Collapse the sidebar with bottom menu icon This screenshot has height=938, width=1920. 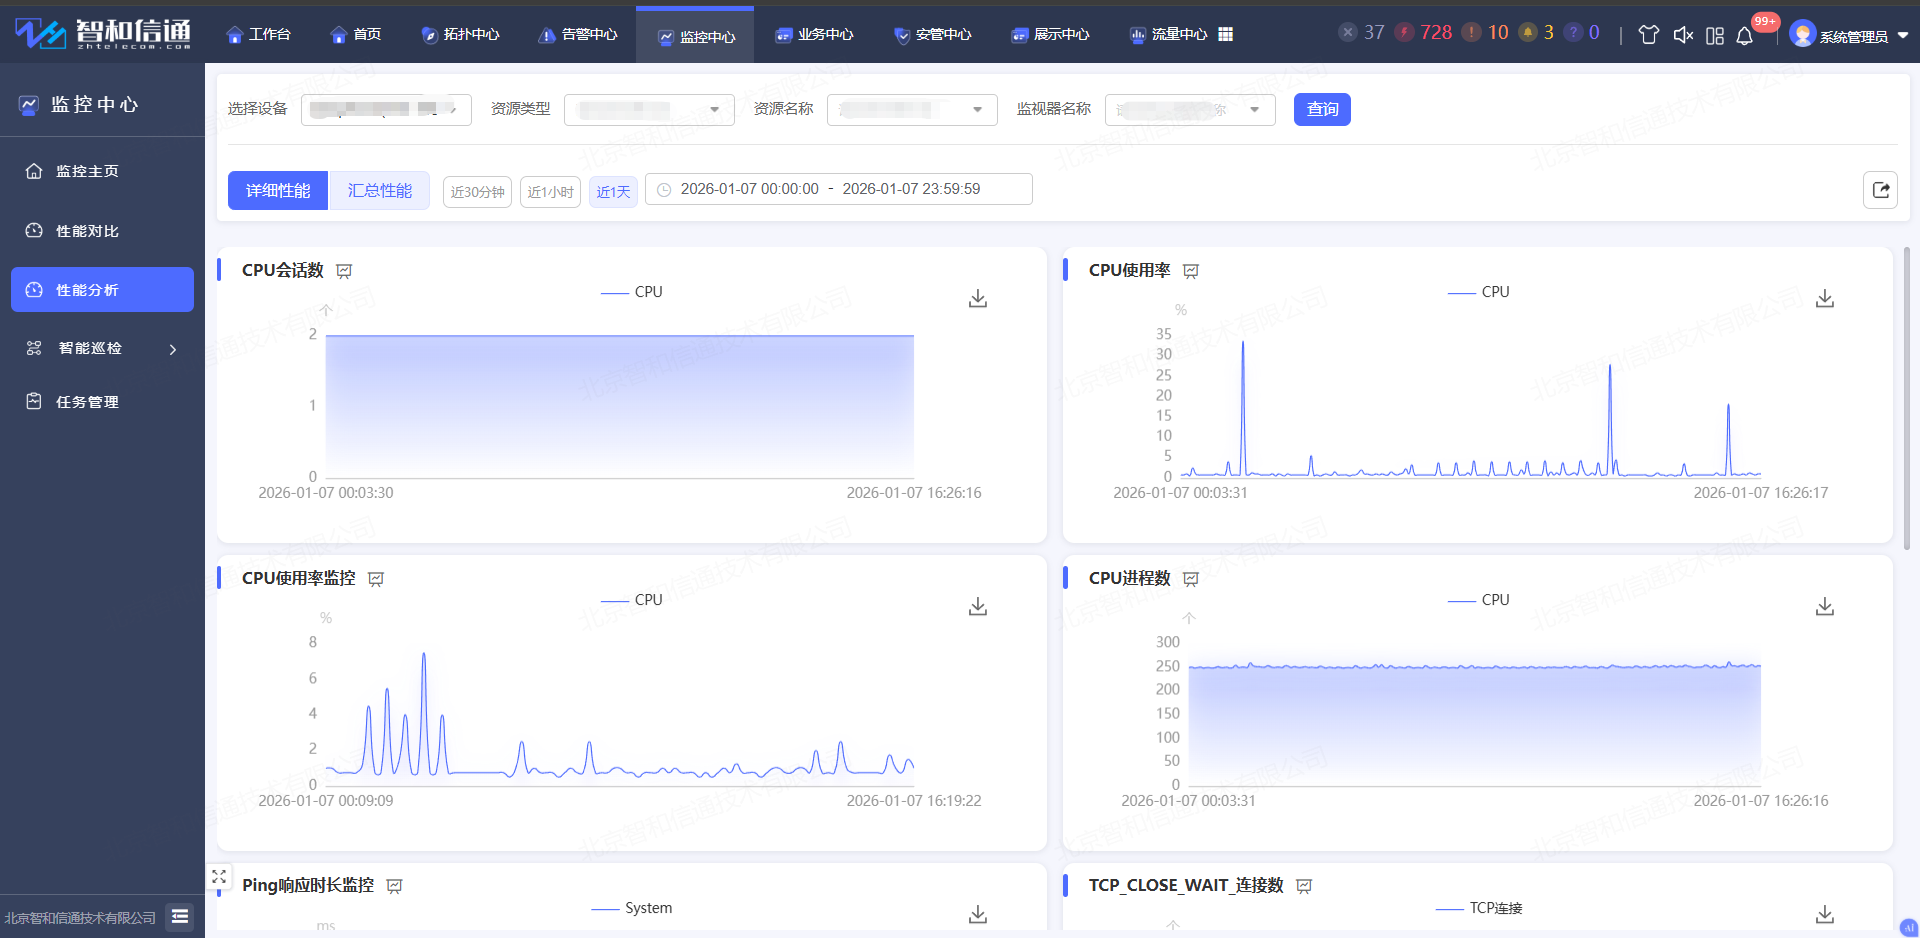(x=180, y=916)
